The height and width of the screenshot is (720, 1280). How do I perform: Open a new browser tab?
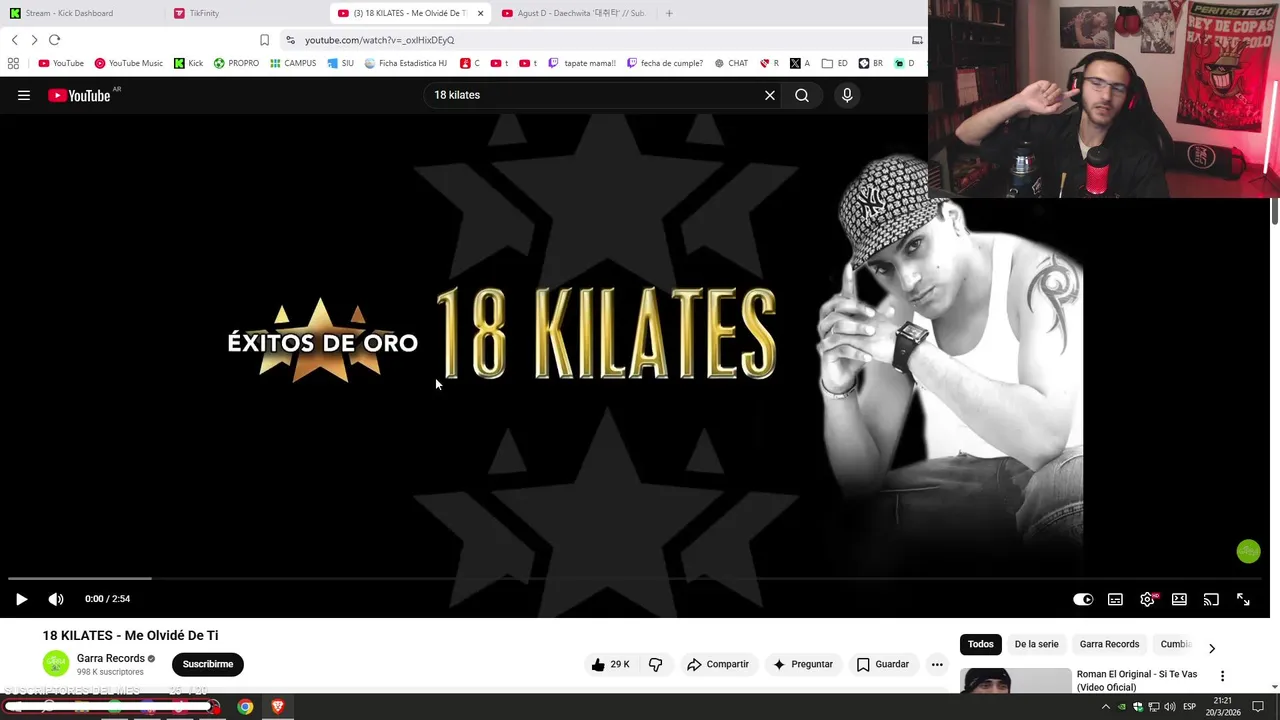coord(669,13)
